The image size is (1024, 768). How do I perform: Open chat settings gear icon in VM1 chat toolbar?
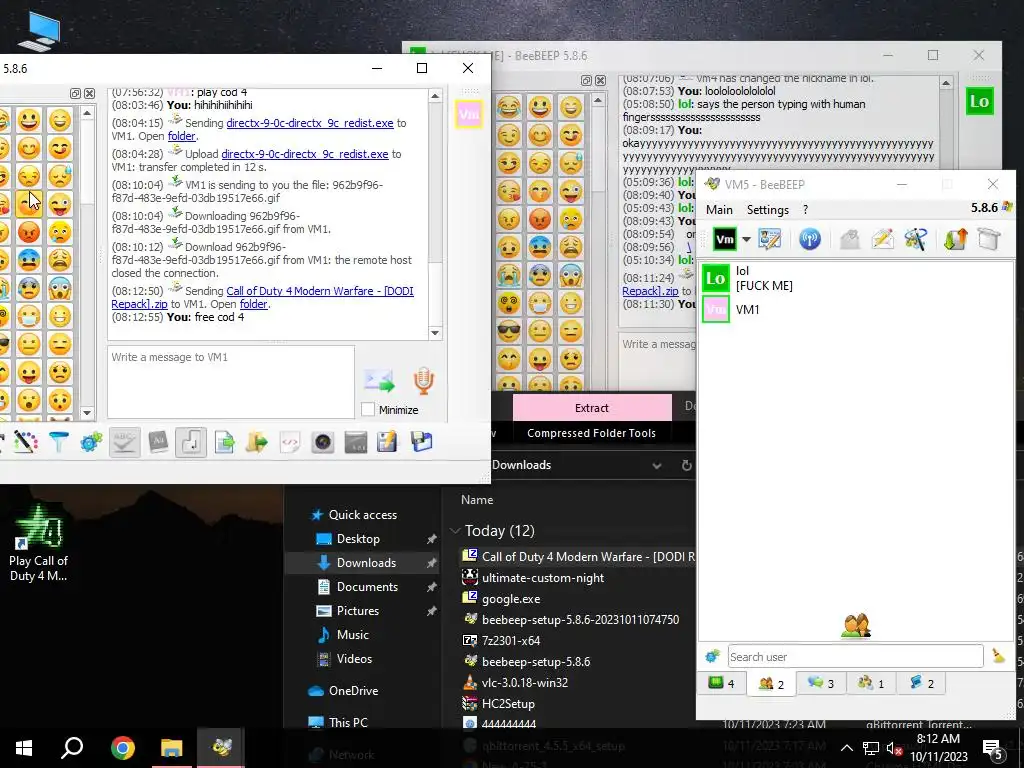pyautogui.click(x=91, y=442)
